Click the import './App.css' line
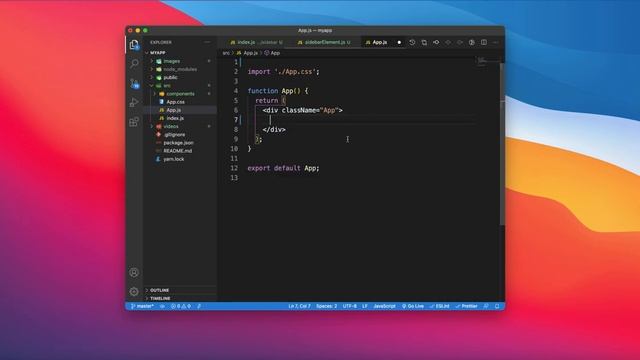This screenshot has height=360, width=640. pyautogui.click(x=284, y=71)
